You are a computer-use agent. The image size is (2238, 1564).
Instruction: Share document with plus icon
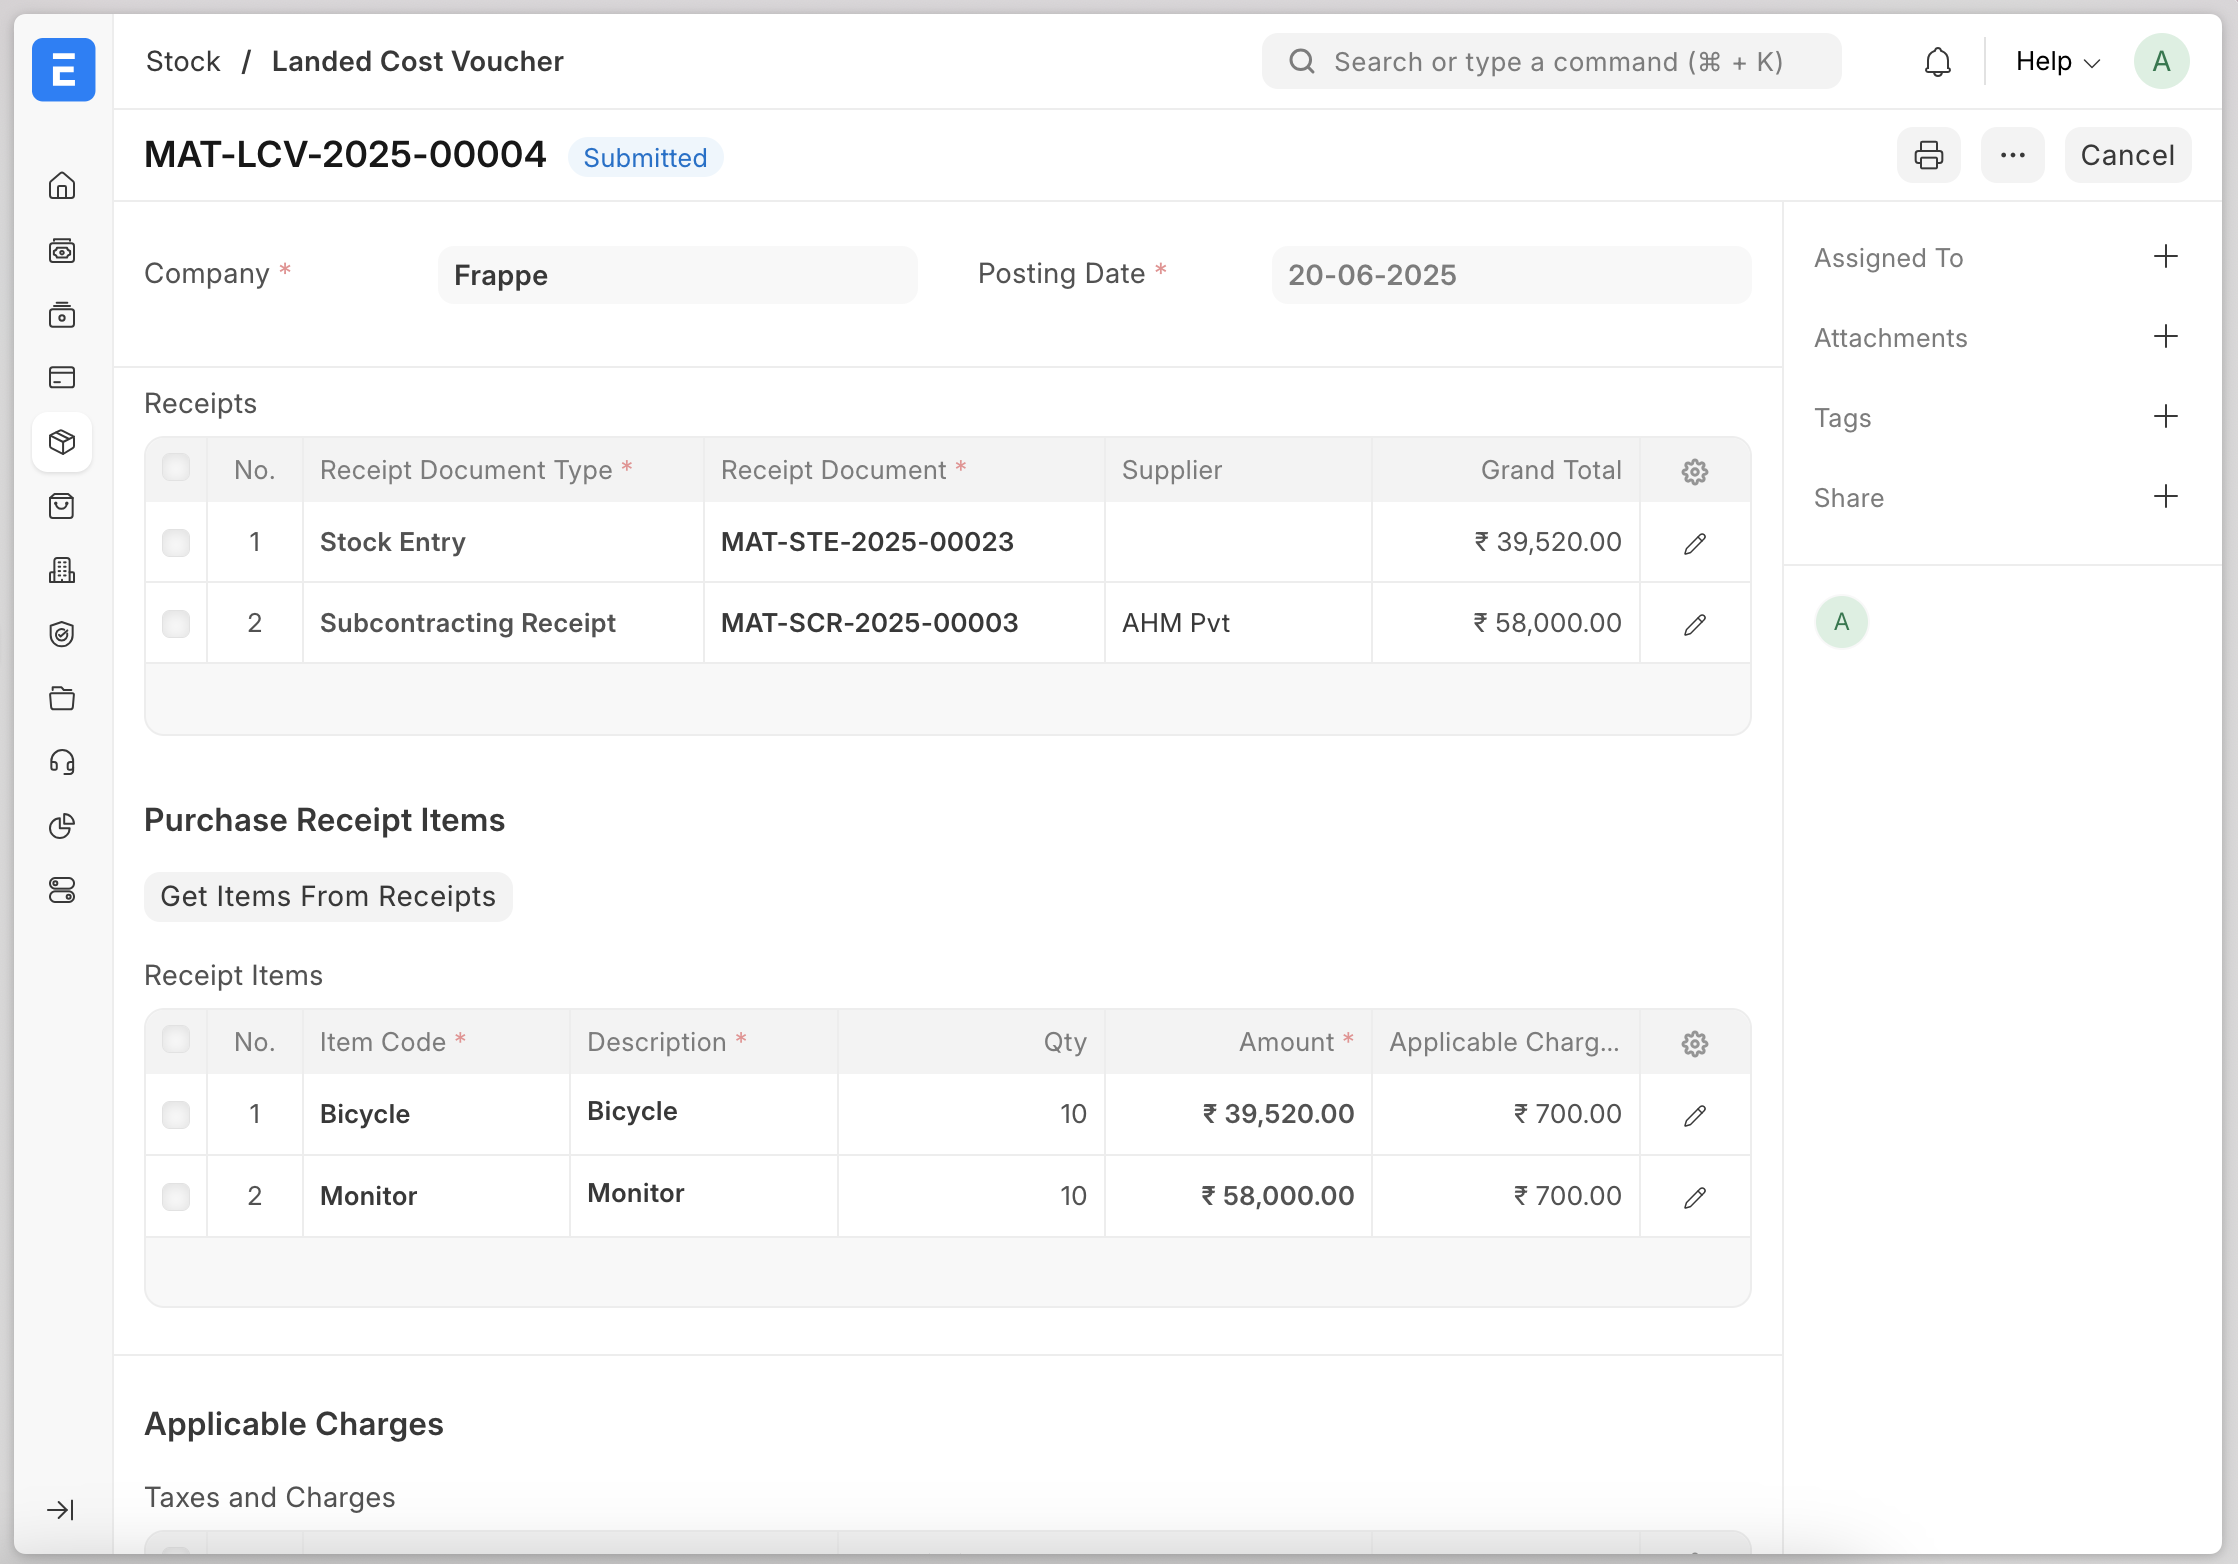[x=2166, y=497]
